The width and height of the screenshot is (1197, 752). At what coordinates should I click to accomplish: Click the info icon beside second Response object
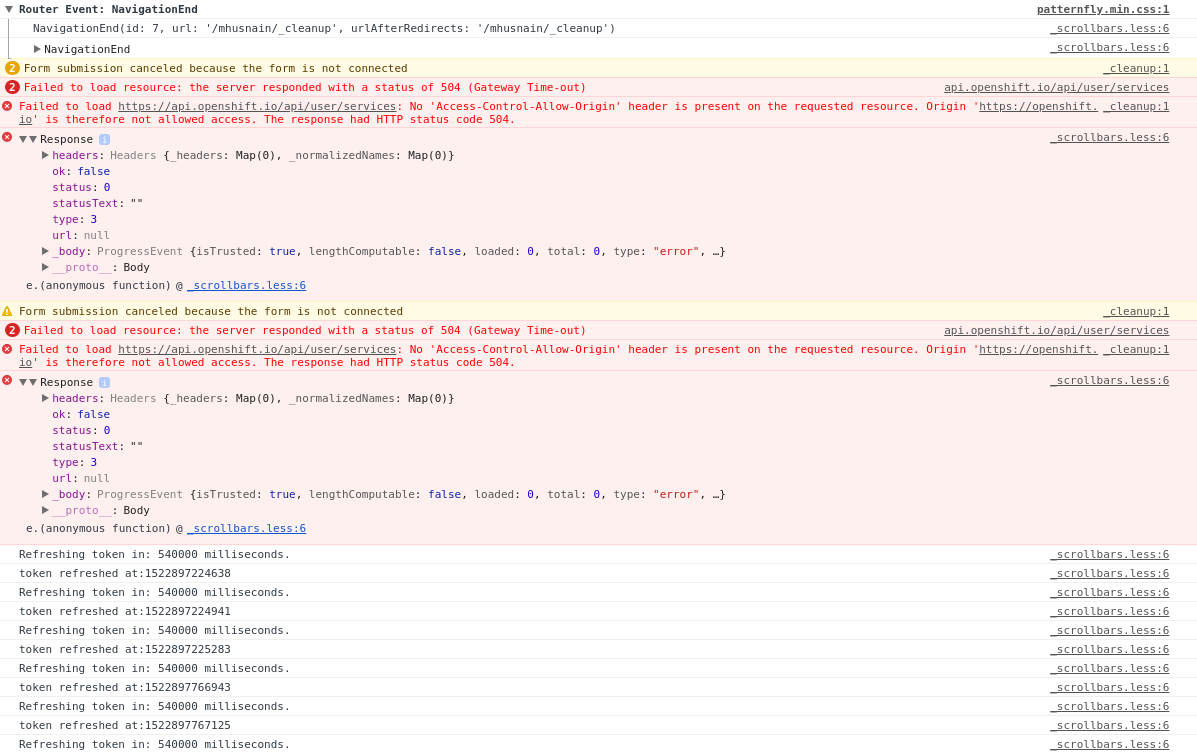104,382
